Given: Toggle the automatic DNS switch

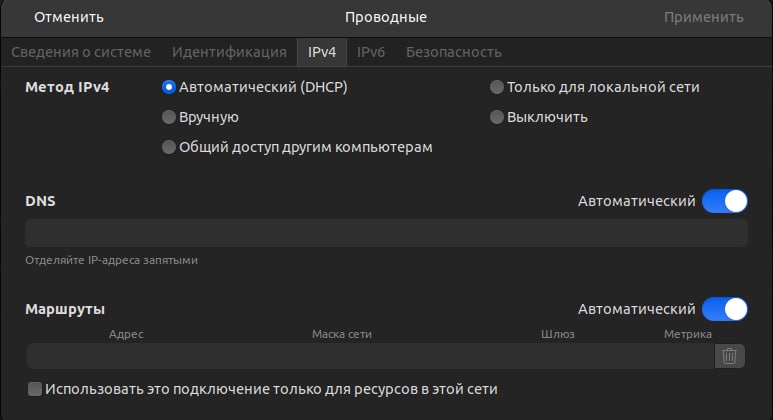Looking at the screenshot, I should click(x=724, y=201).
